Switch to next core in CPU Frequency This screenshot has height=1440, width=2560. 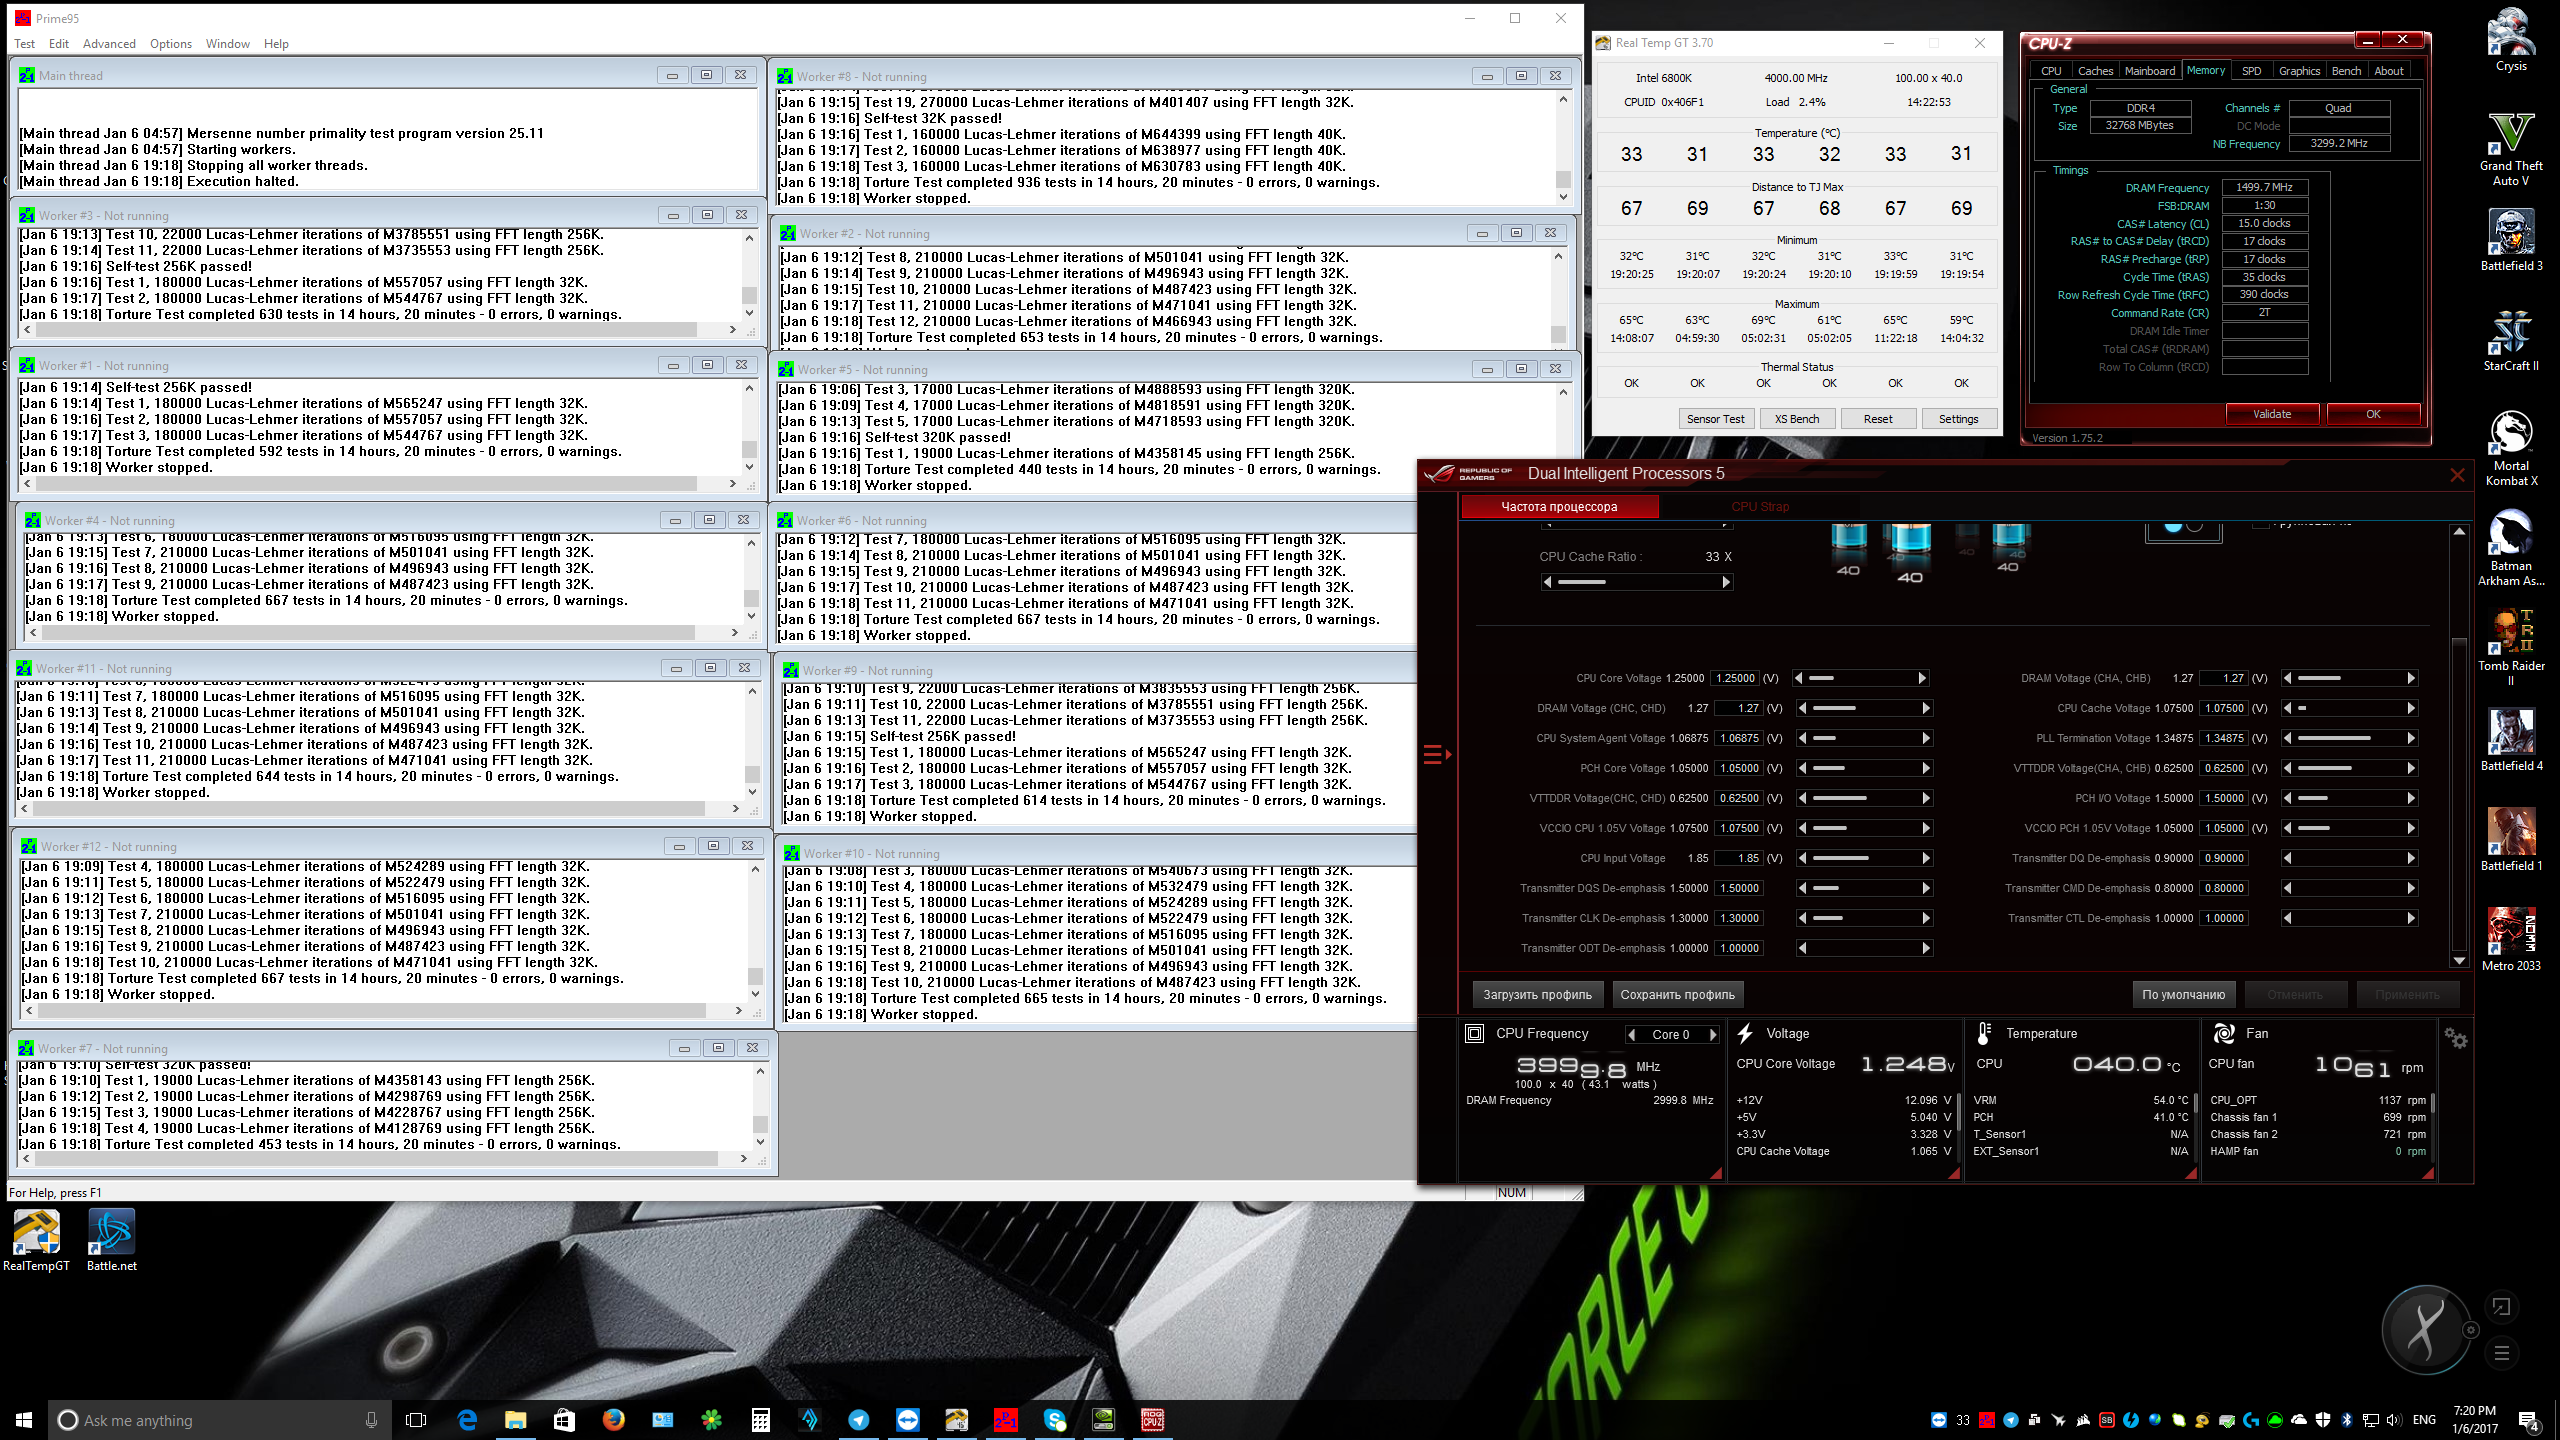click(1713, 1035)
